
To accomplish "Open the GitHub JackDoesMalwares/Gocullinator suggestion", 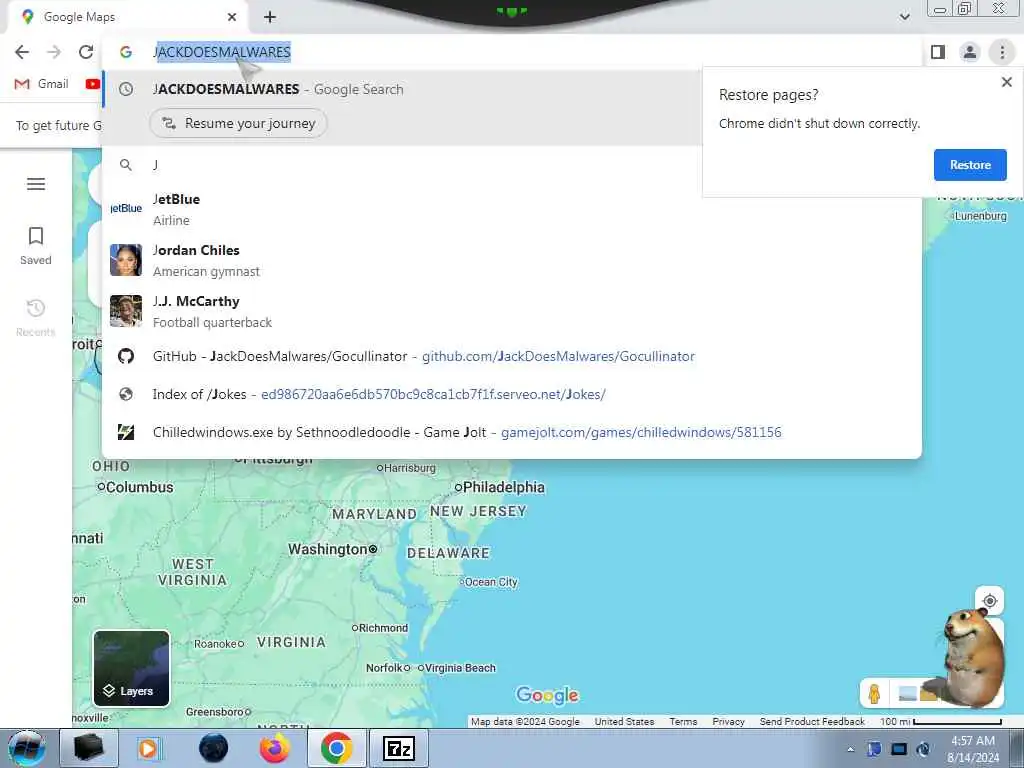I will click(x=511, y=357).
